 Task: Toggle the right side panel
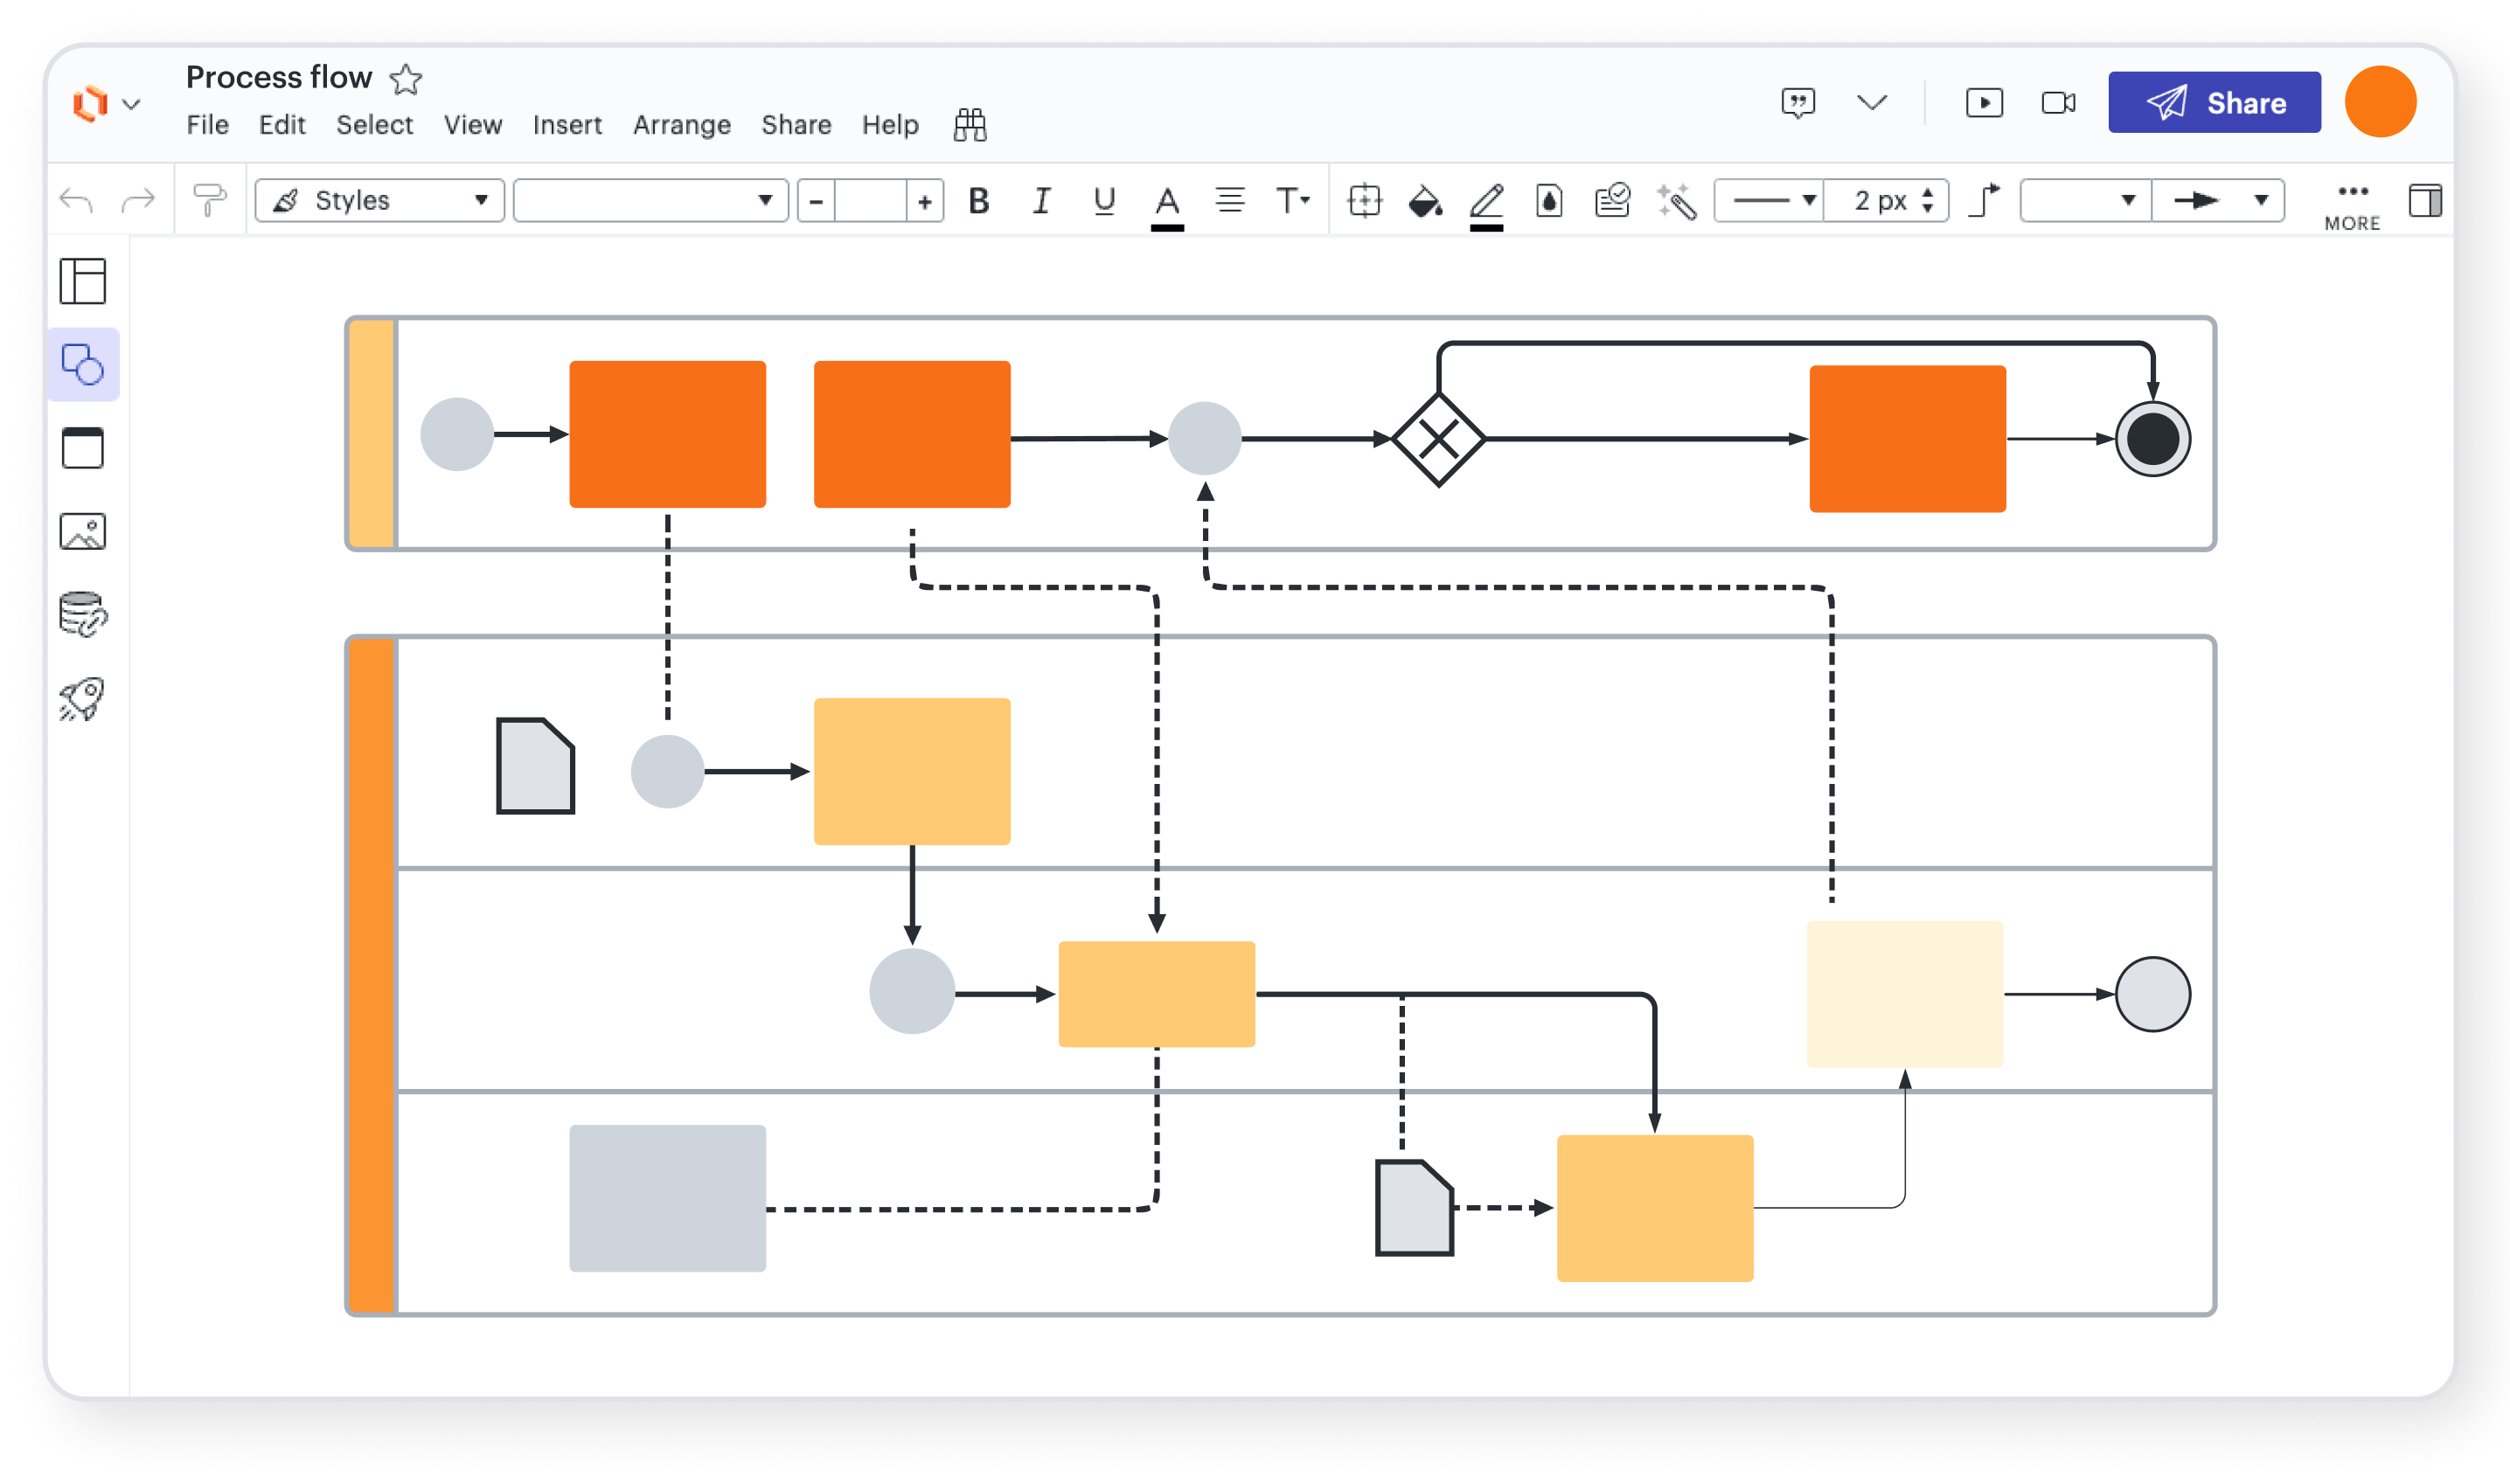(x=2425, y=201)
